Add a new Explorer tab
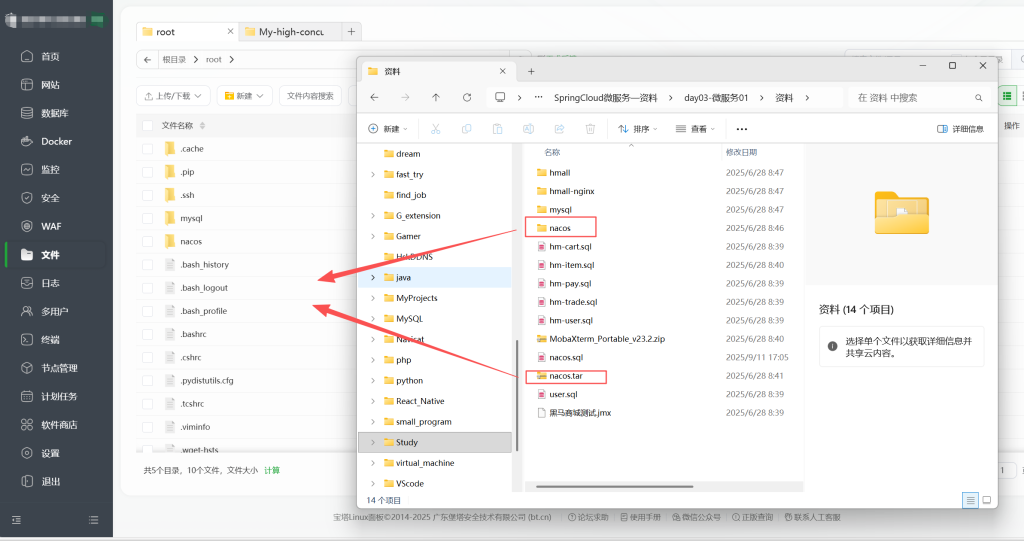Screen dimensions: 1024x541 531,71
